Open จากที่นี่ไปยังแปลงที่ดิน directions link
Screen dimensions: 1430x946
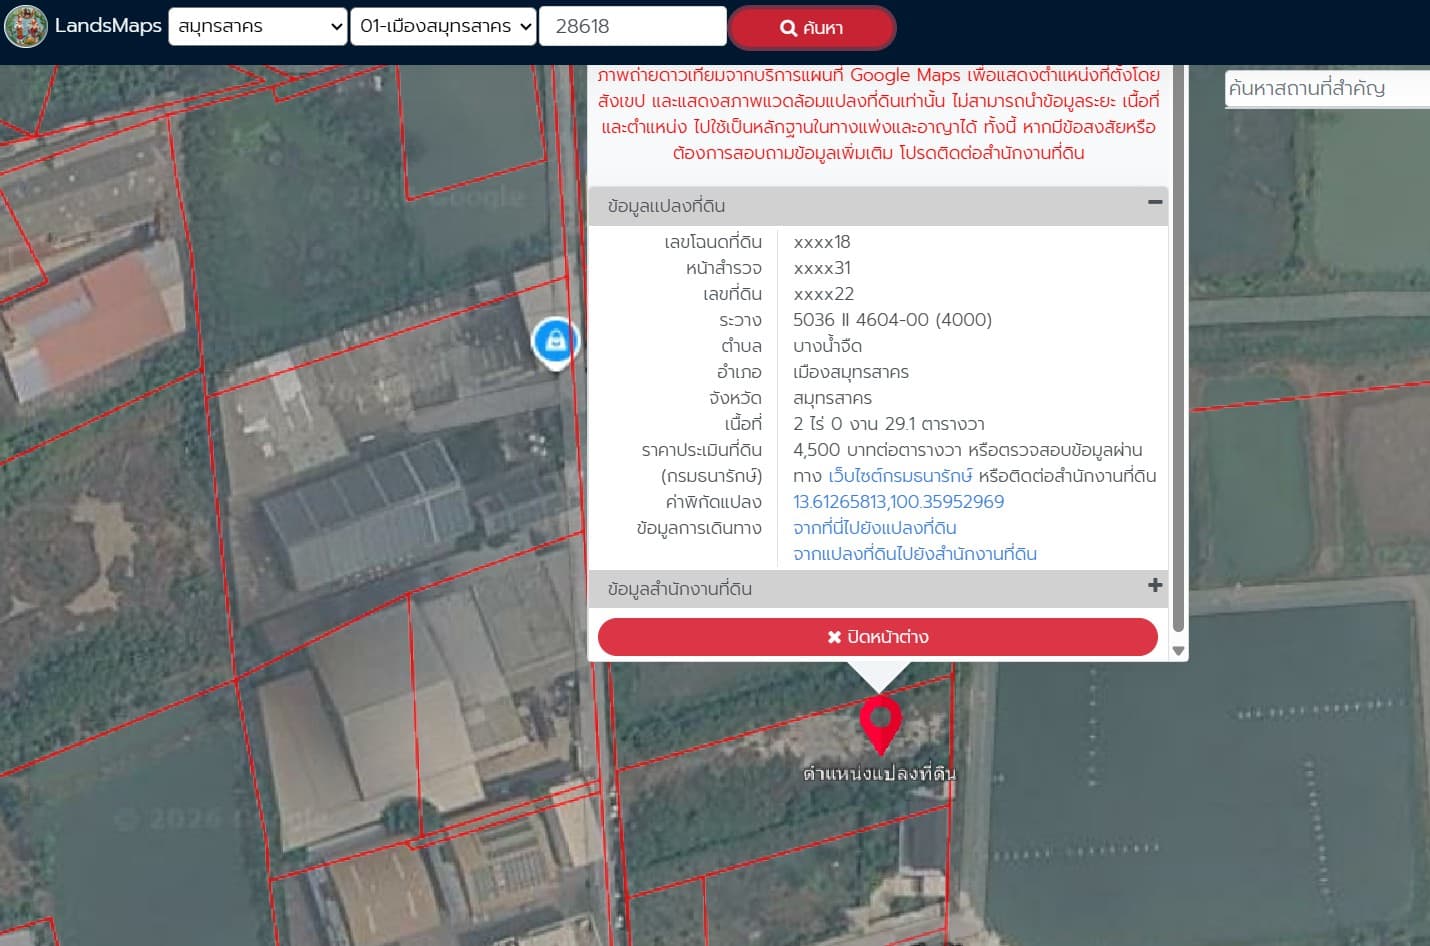pyautogui.click(x=875, y=528)
